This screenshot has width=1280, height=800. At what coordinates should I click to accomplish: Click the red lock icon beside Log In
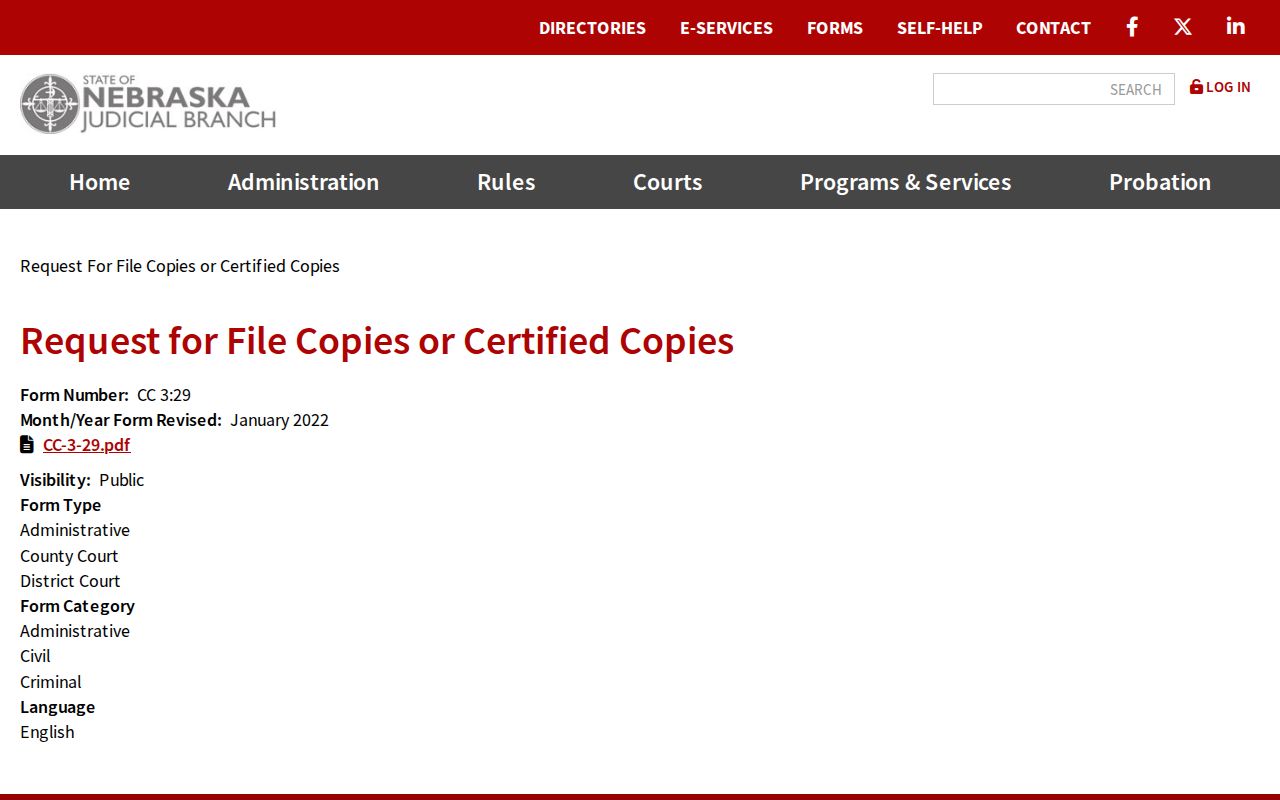pyautogui.click(x=1196, y=87)
